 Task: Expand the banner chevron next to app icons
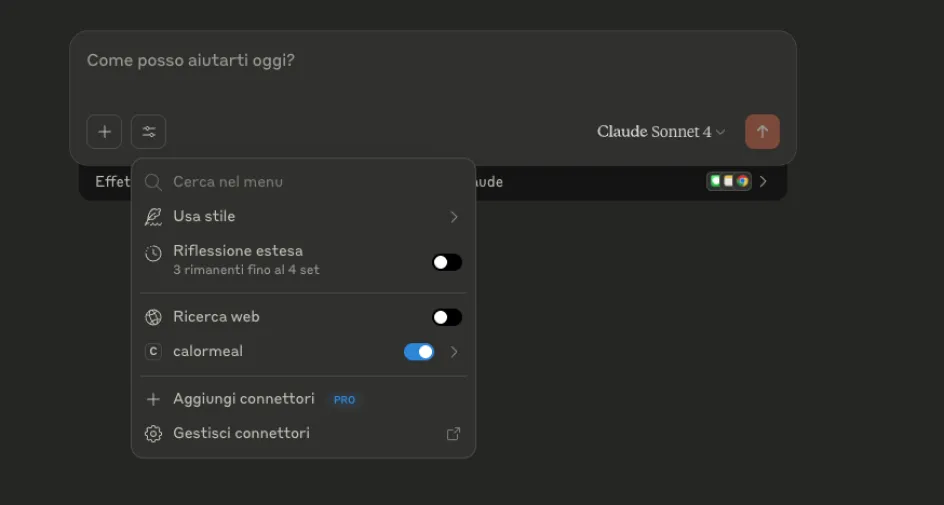pyautogui.click(x=764, y=182)
